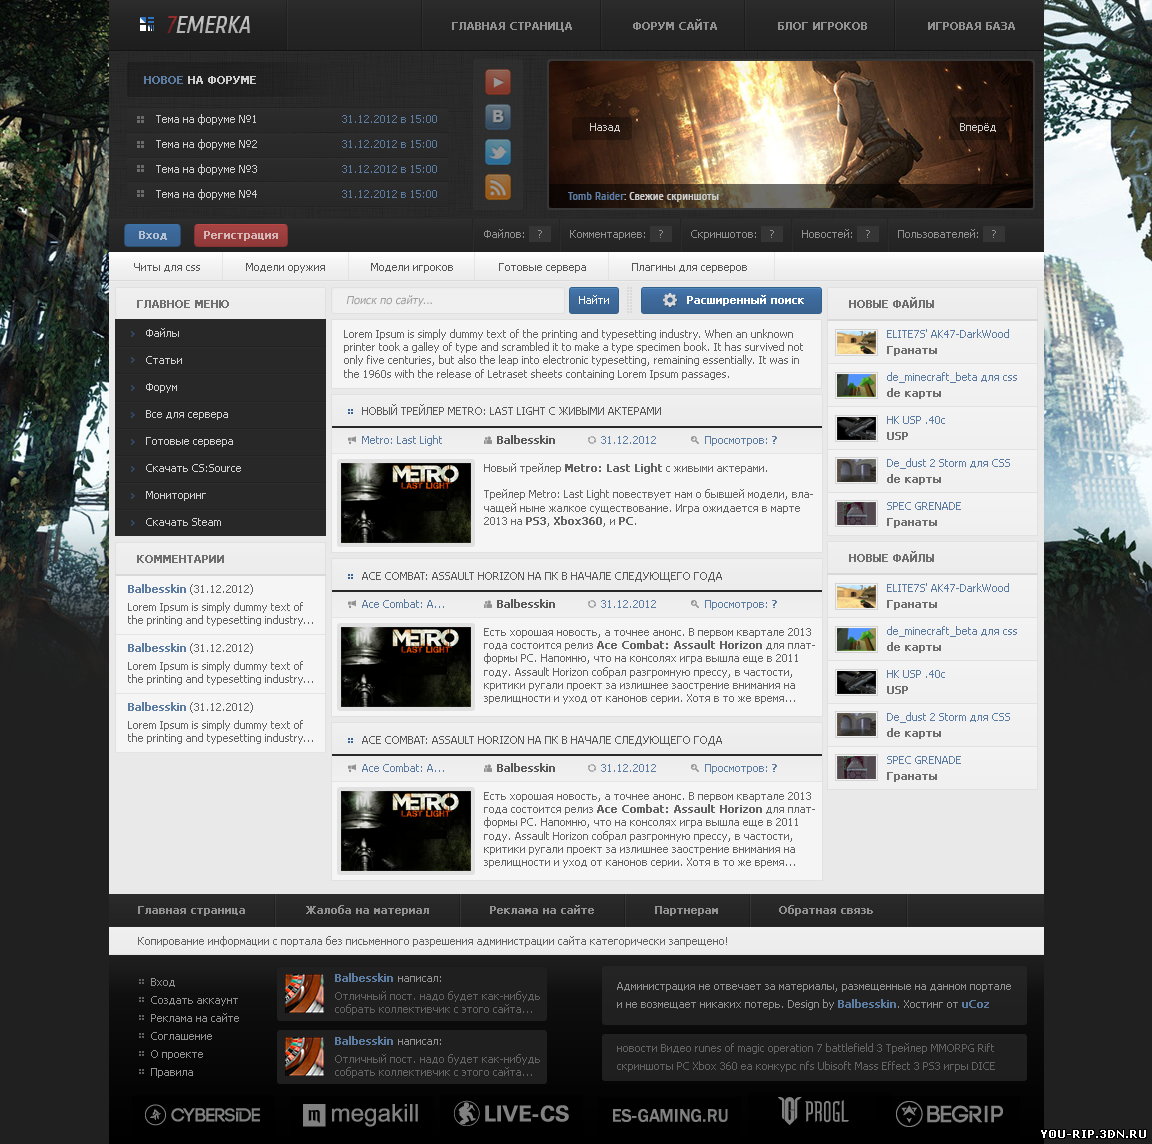Click the CYBERSIDE partner logo
Image resolution: width=1152 pixels, height=1144 pixels.
pos(203,1115)
